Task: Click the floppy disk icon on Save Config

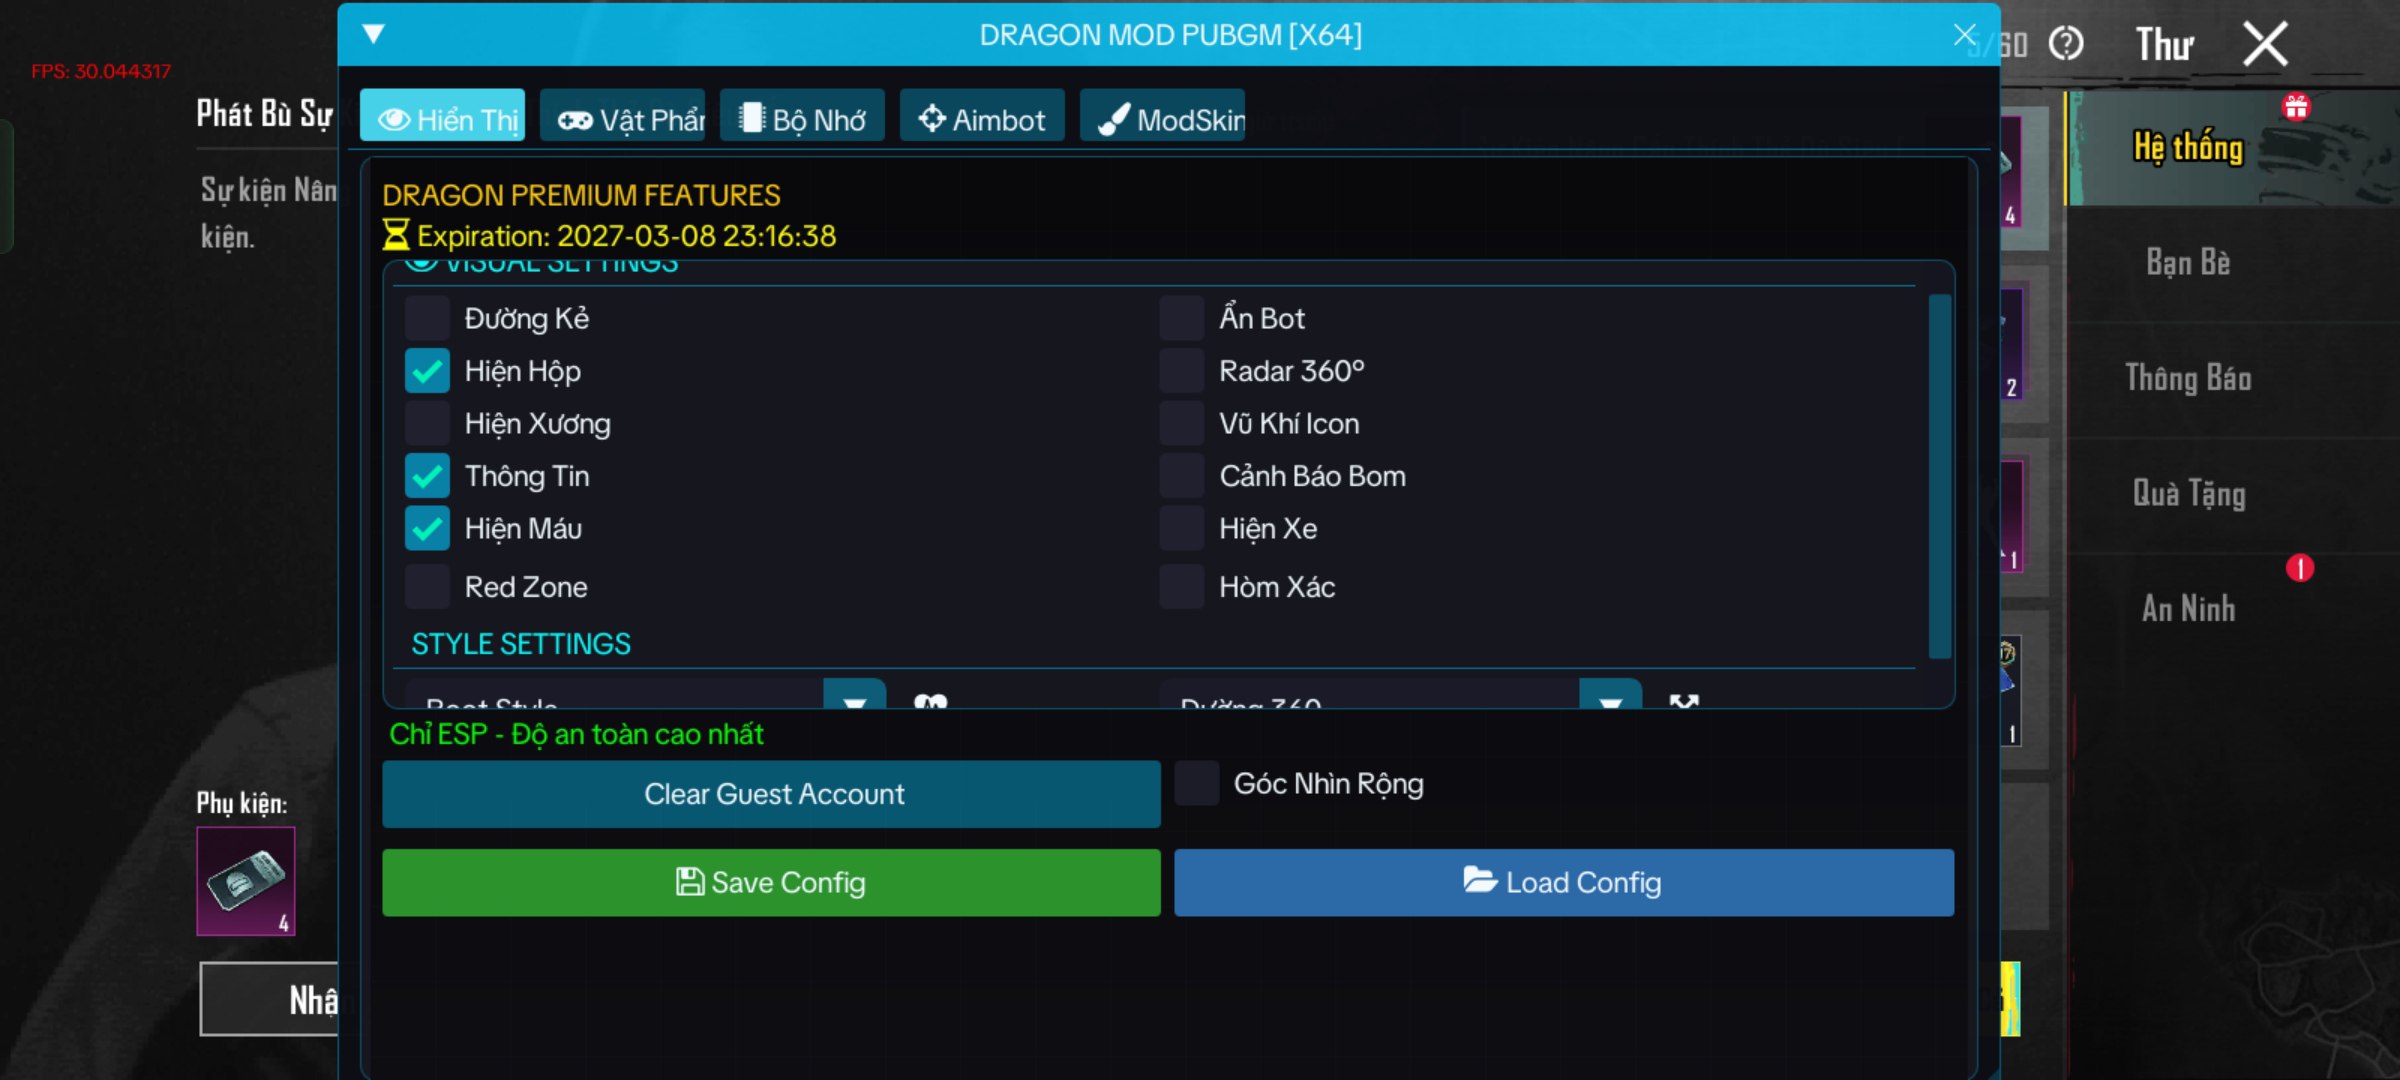Action: pos(688,882)
